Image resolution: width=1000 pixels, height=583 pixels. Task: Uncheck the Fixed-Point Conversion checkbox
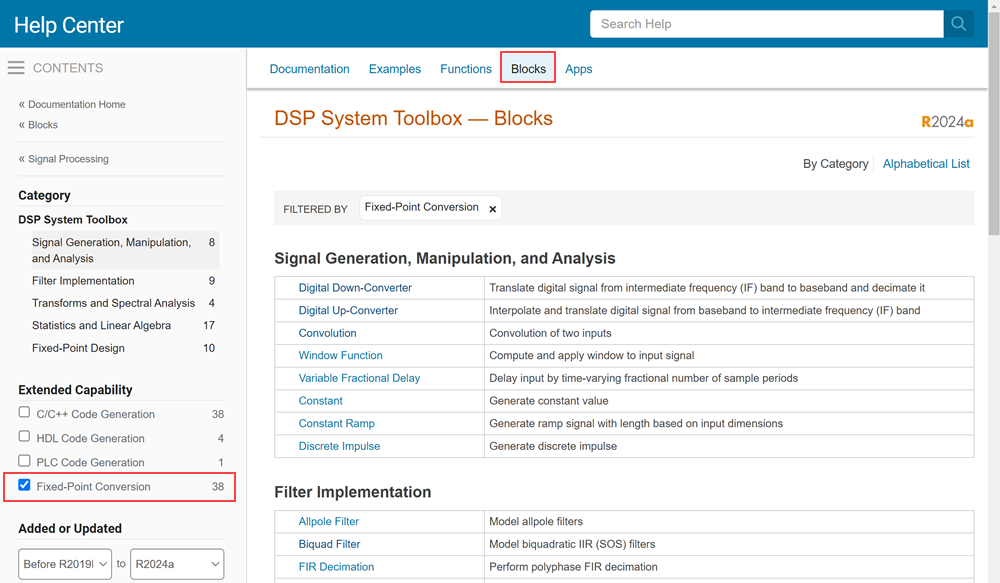(x=25, y=485)
